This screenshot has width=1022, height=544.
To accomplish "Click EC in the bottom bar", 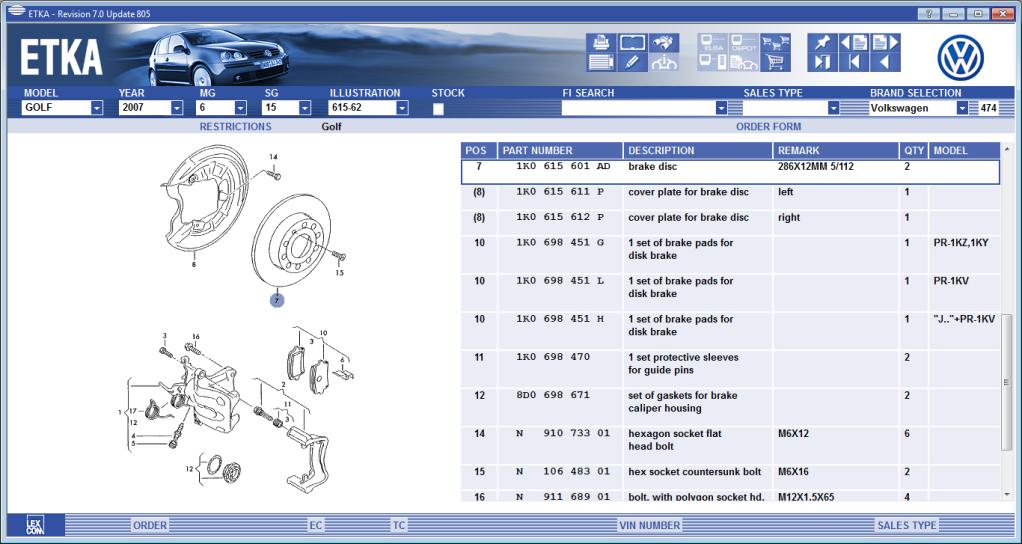I will click(x=316, y=525).
